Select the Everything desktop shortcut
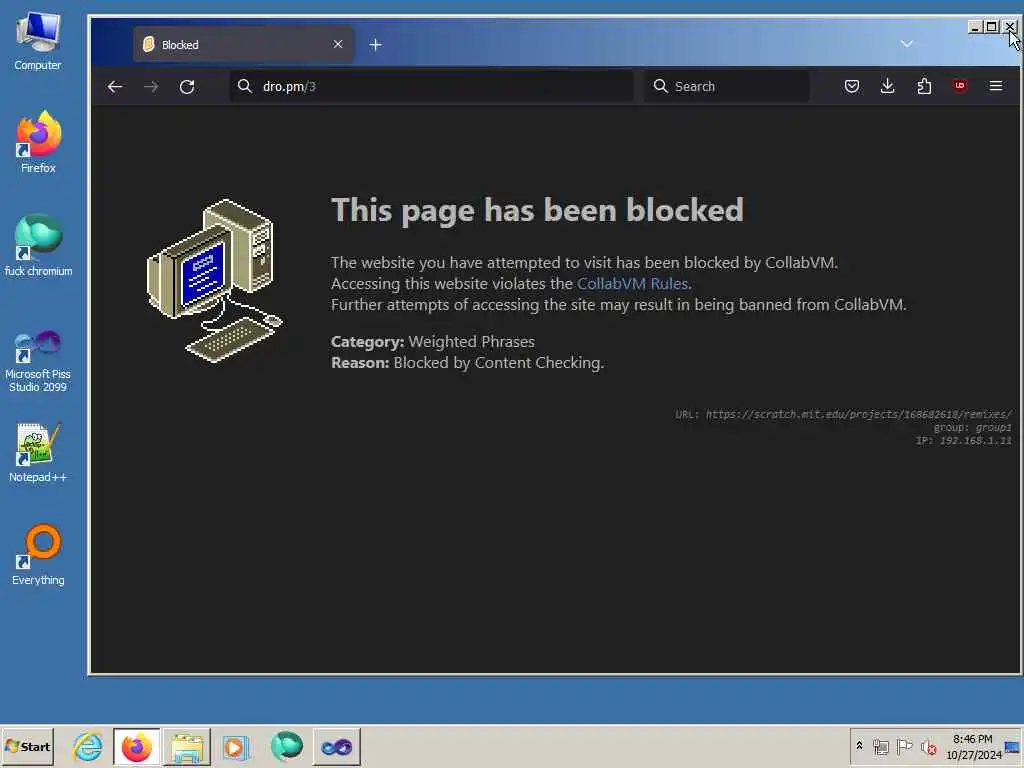The image size is (1024, 768). tap(38, 555)
